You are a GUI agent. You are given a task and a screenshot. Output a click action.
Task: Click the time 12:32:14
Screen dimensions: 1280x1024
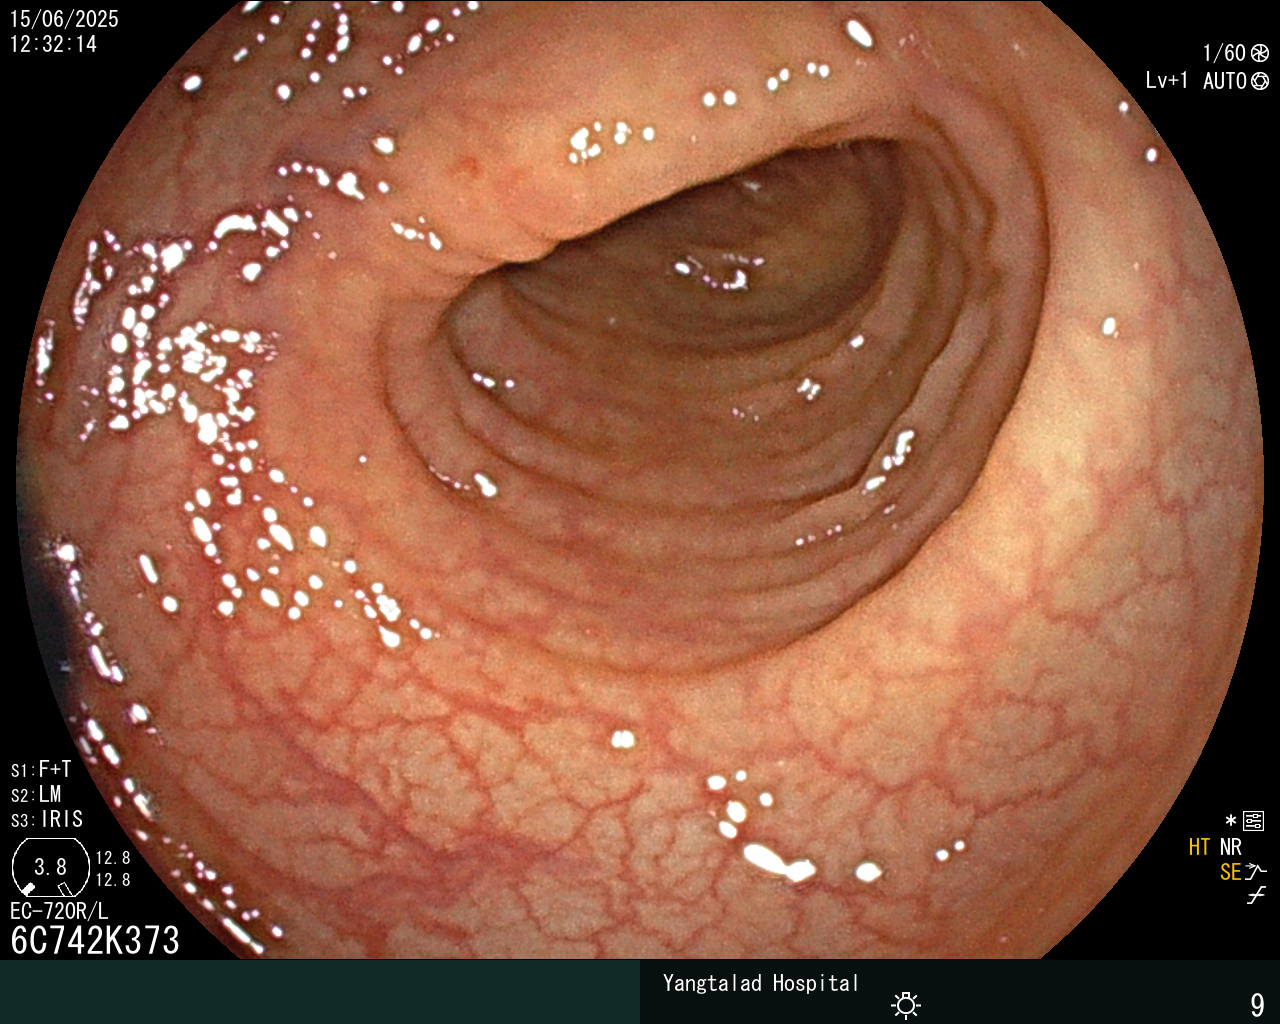[x=53, y=44]
